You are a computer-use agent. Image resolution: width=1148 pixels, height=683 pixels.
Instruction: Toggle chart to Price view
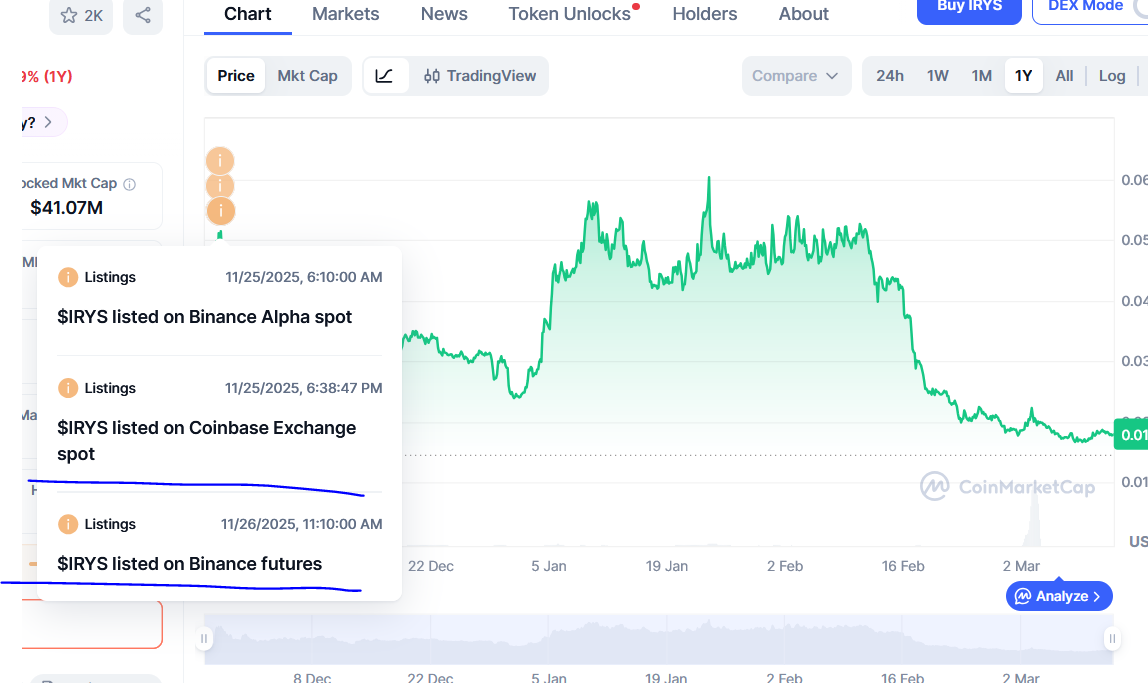tap(236, 76)
